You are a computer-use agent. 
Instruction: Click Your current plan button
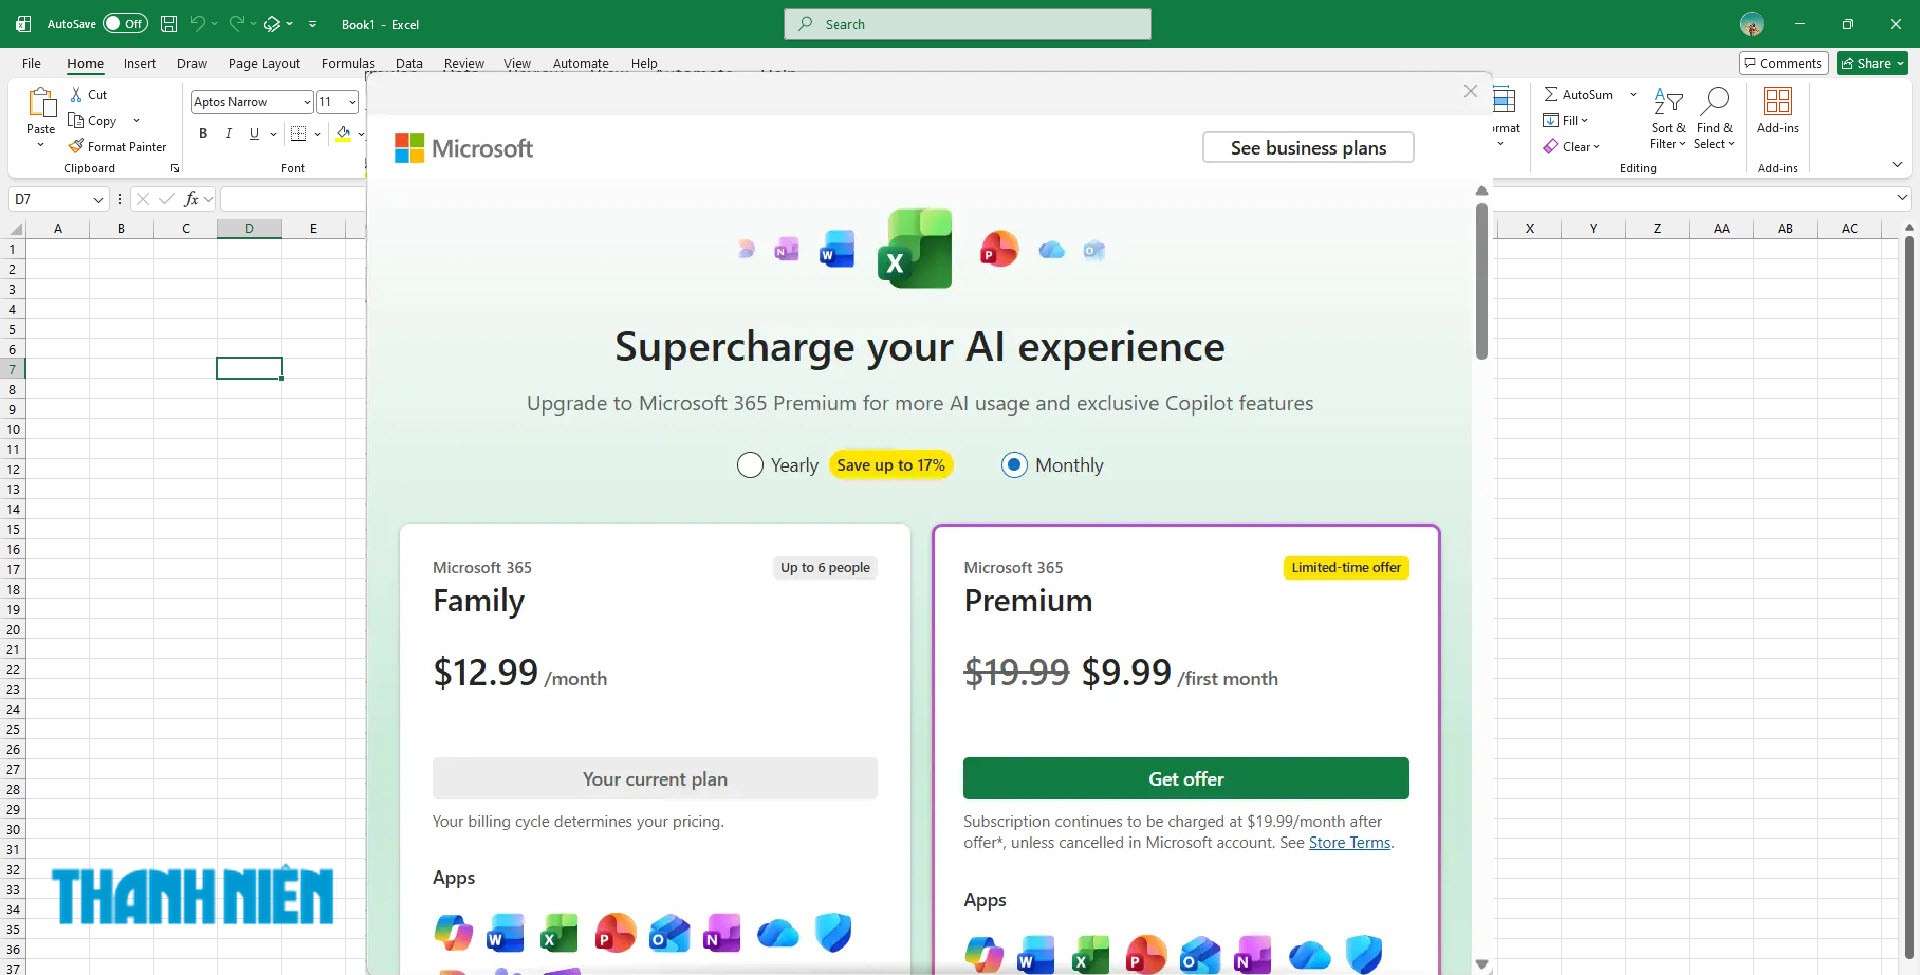(x=655, y=779)
